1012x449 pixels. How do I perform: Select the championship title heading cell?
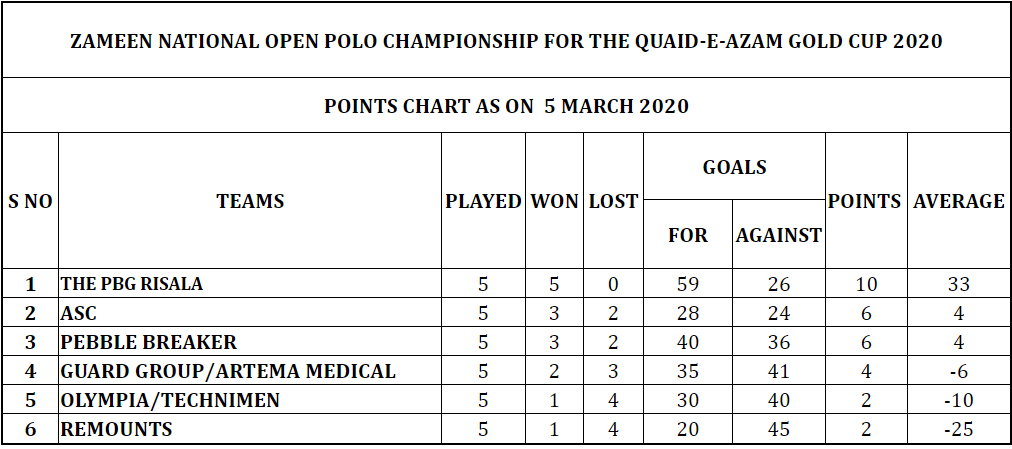coord(506,41)
